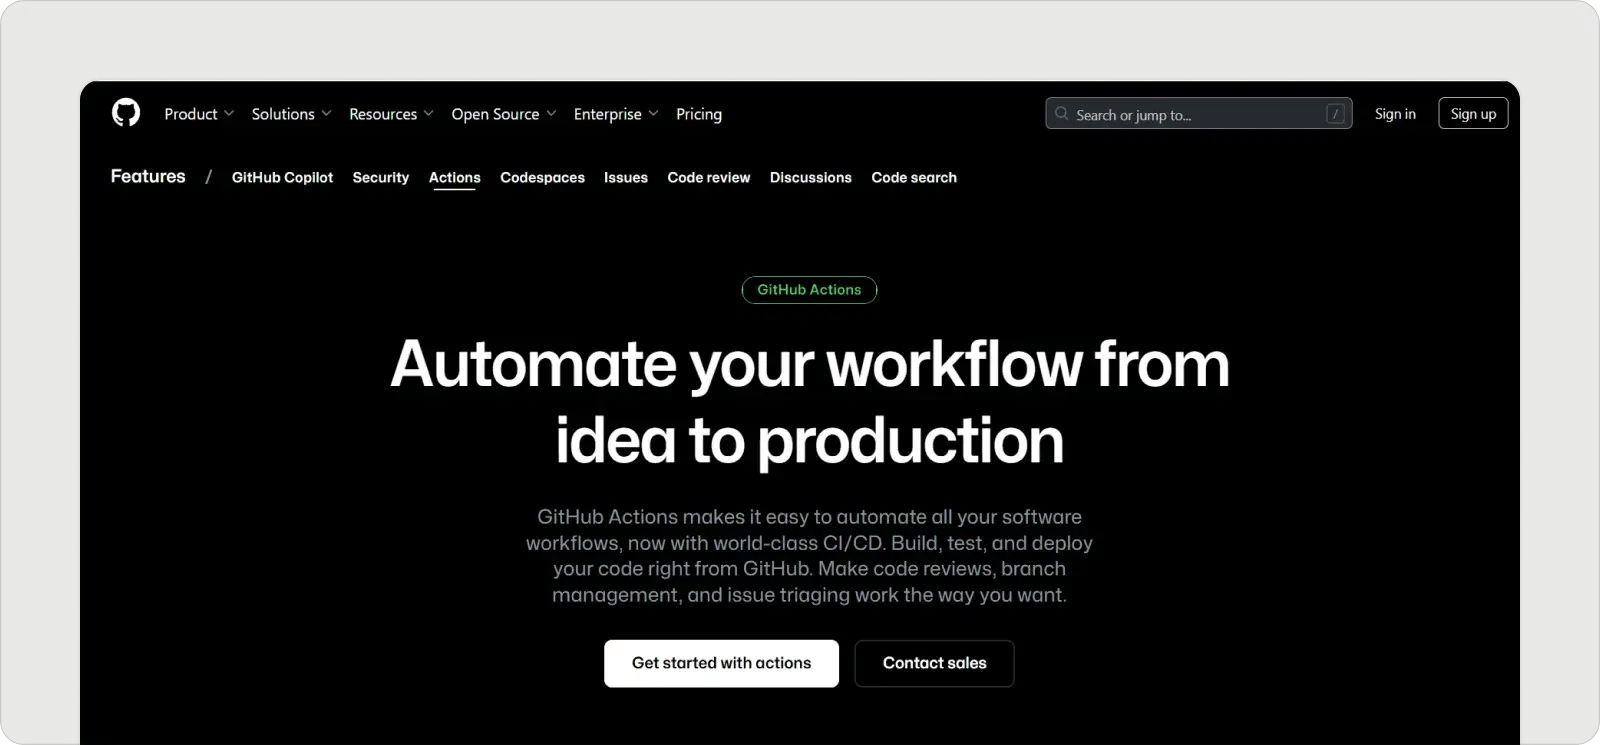Click the GitHub Actions green badge
Image resolution: width=1600 pixels, height=745 pixels.
(809, 290)
